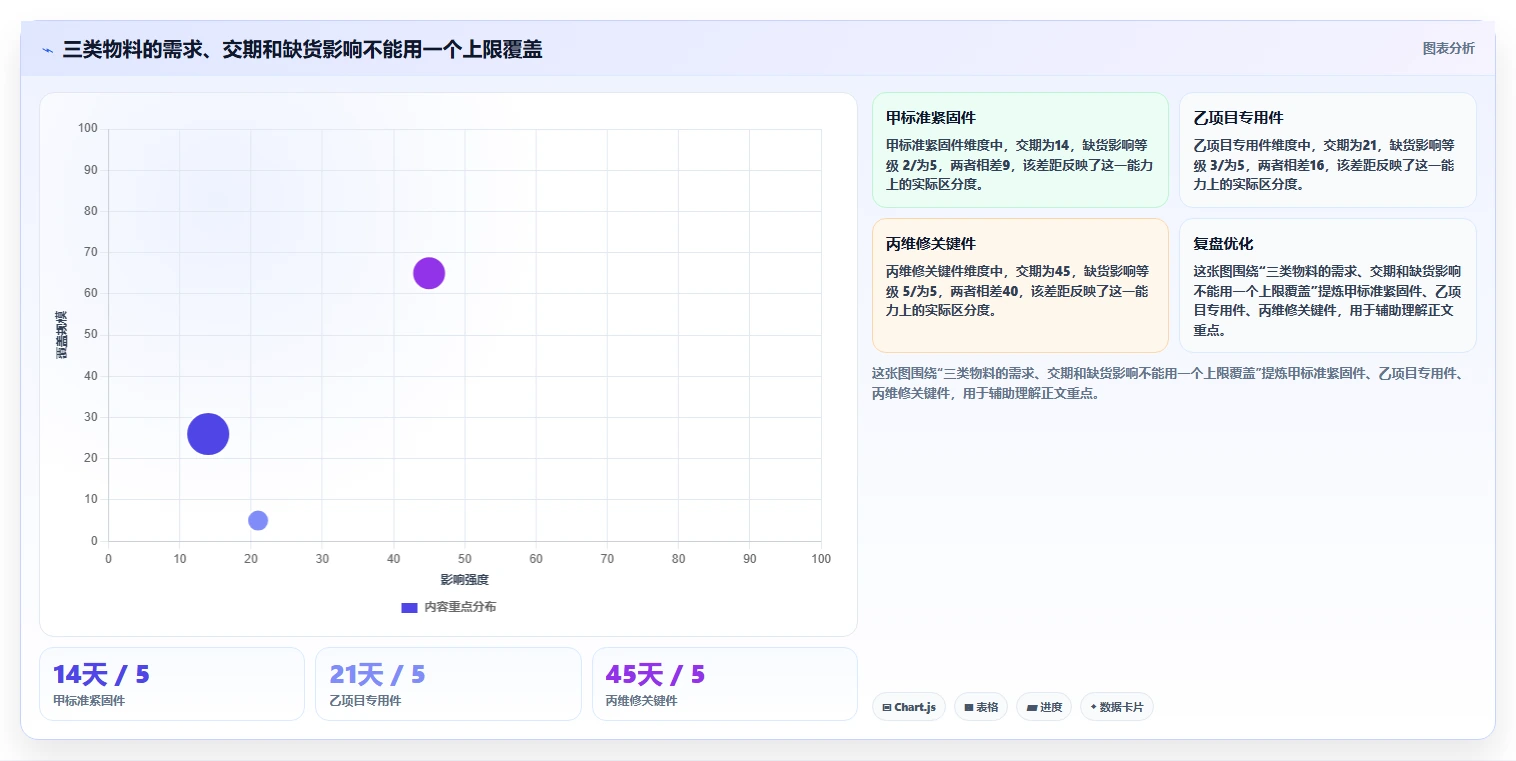Click the small light-blue bubble at x=21
Image resolution: width=1516 pixels, height=761 pixels.
[258, 520]
